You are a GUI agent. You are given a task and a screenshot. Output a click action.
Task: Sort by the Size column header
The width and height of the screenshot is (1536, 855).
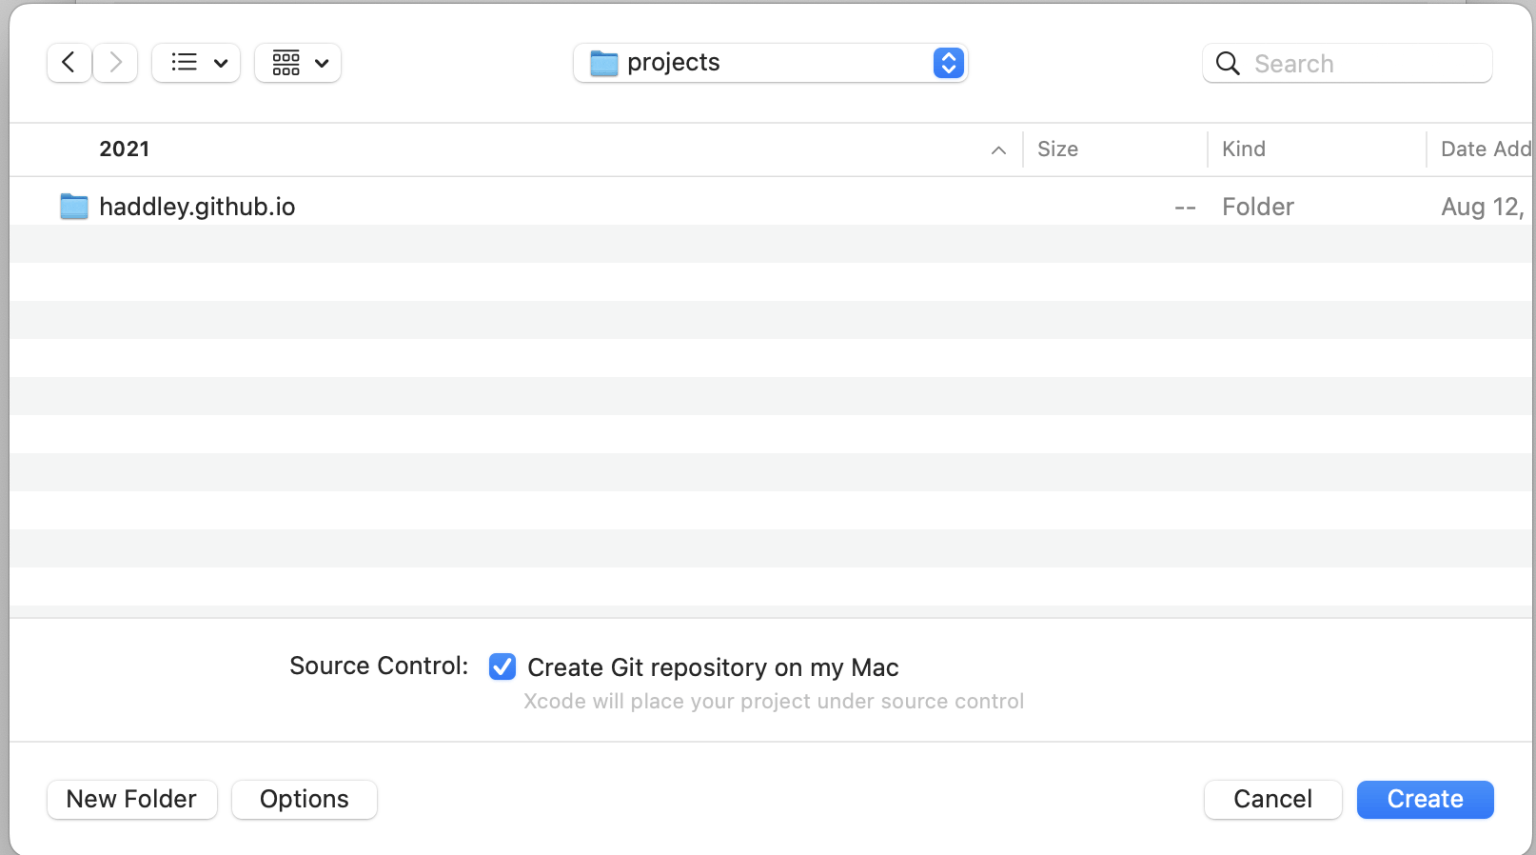1057,149
